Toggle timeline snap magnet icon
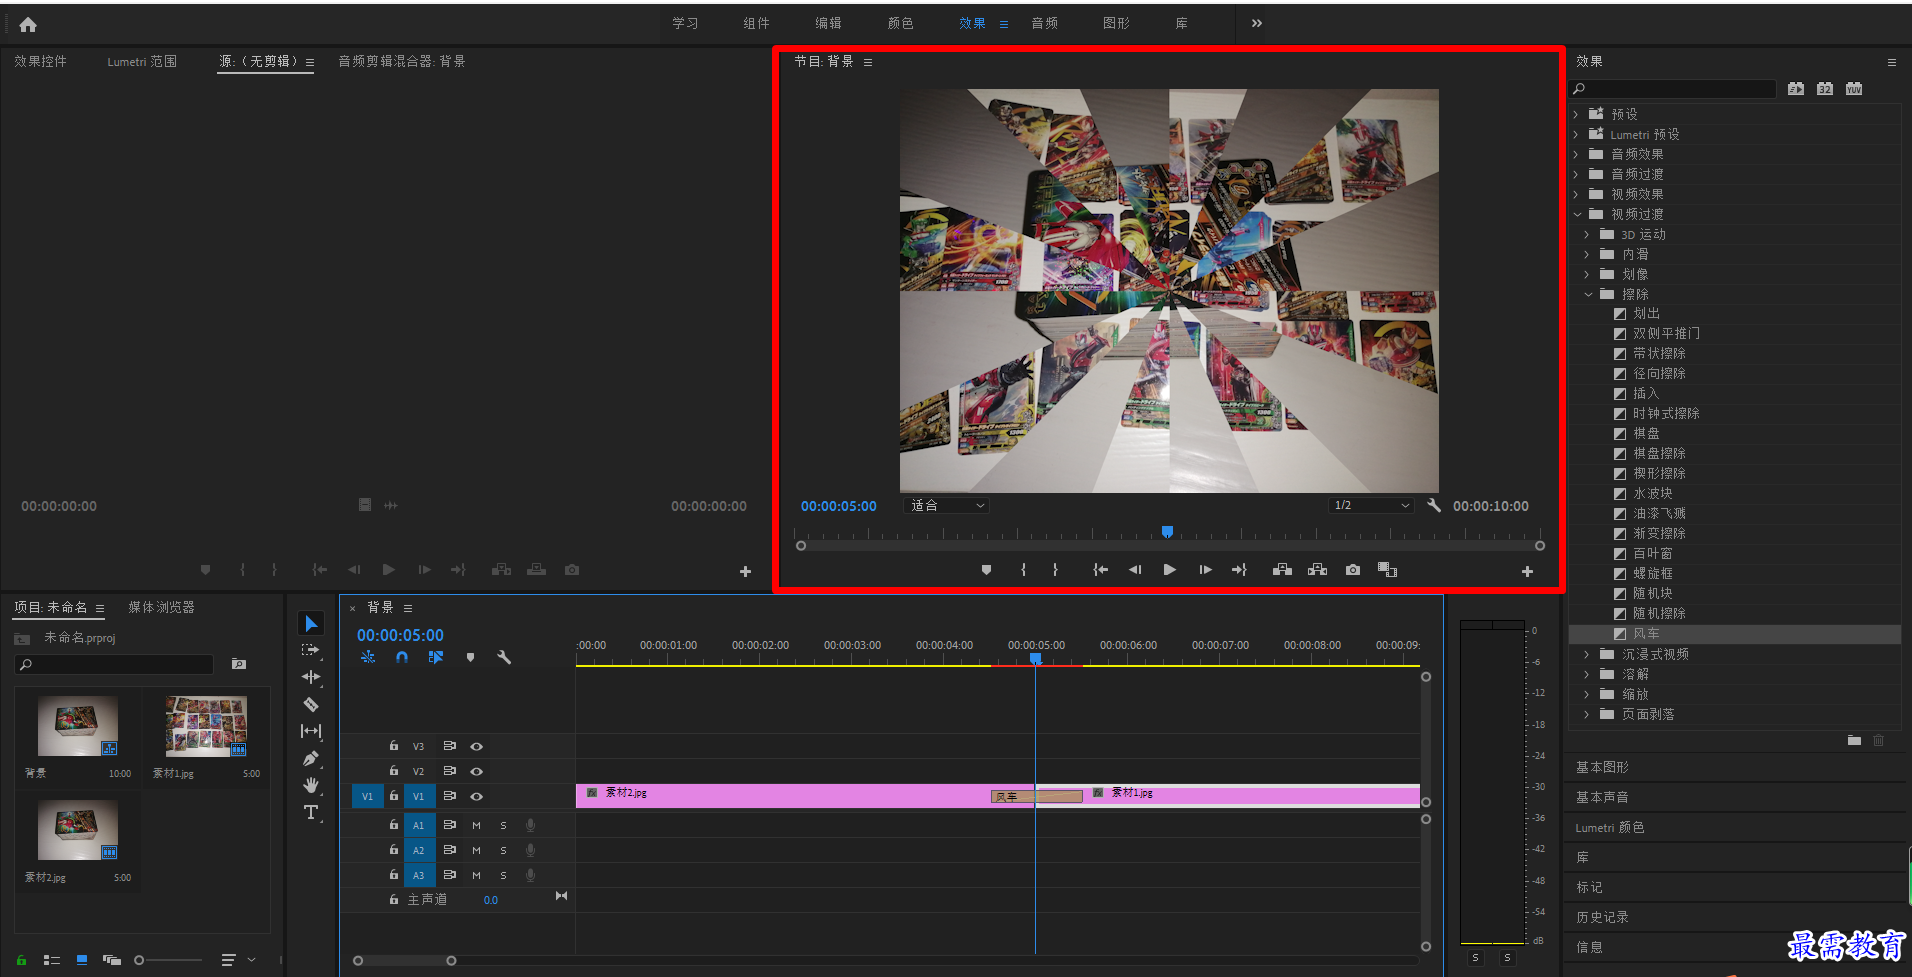This screenshot has width=1912, height=977. 402,657
